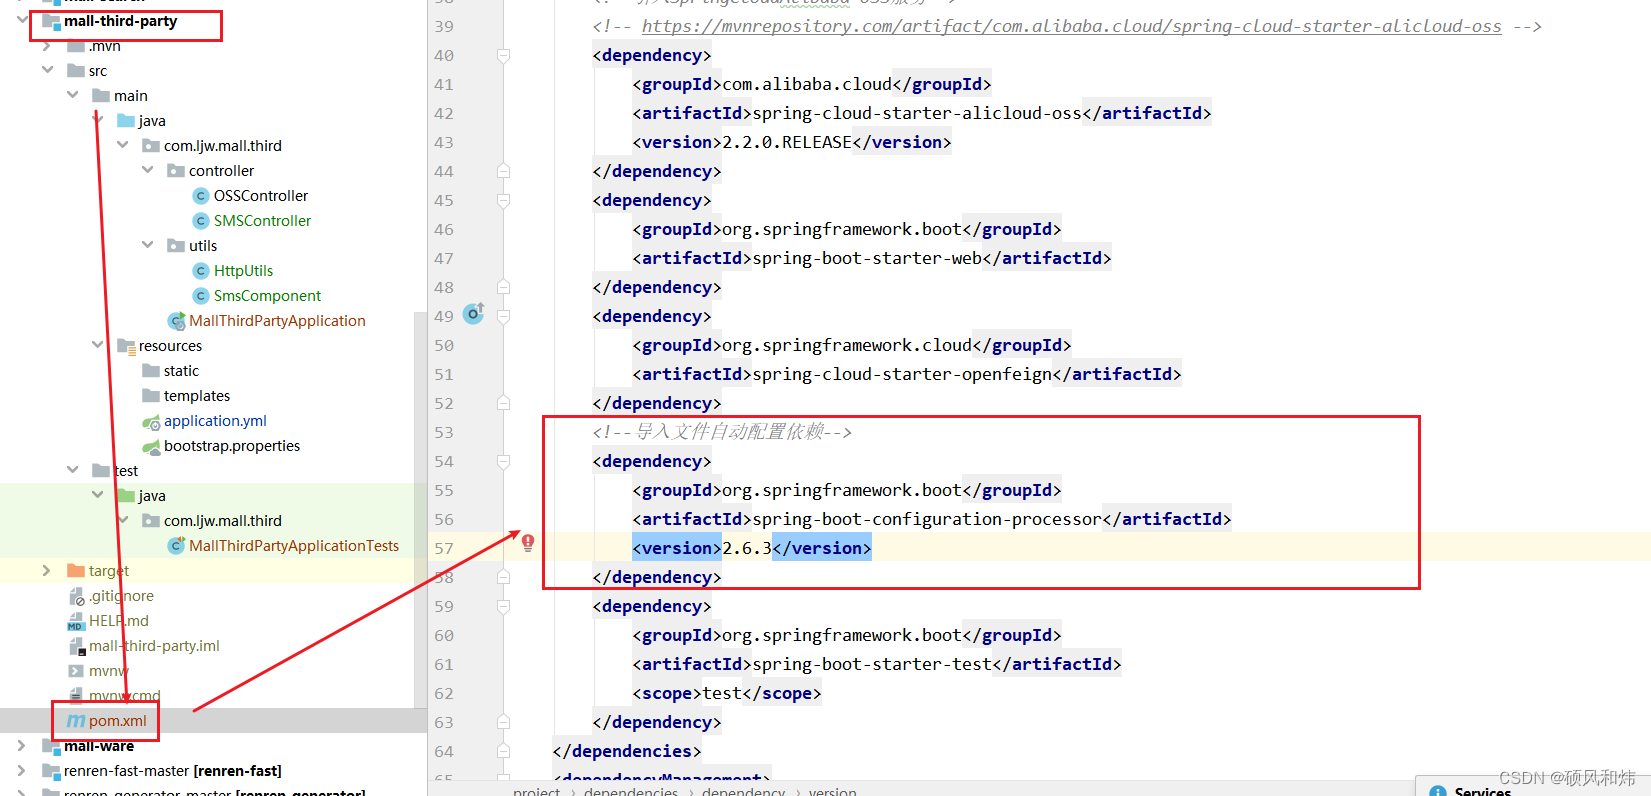Open bootstrap.properties file
The height and width of the screenshot is (796, 1651).
pos(232,446)
